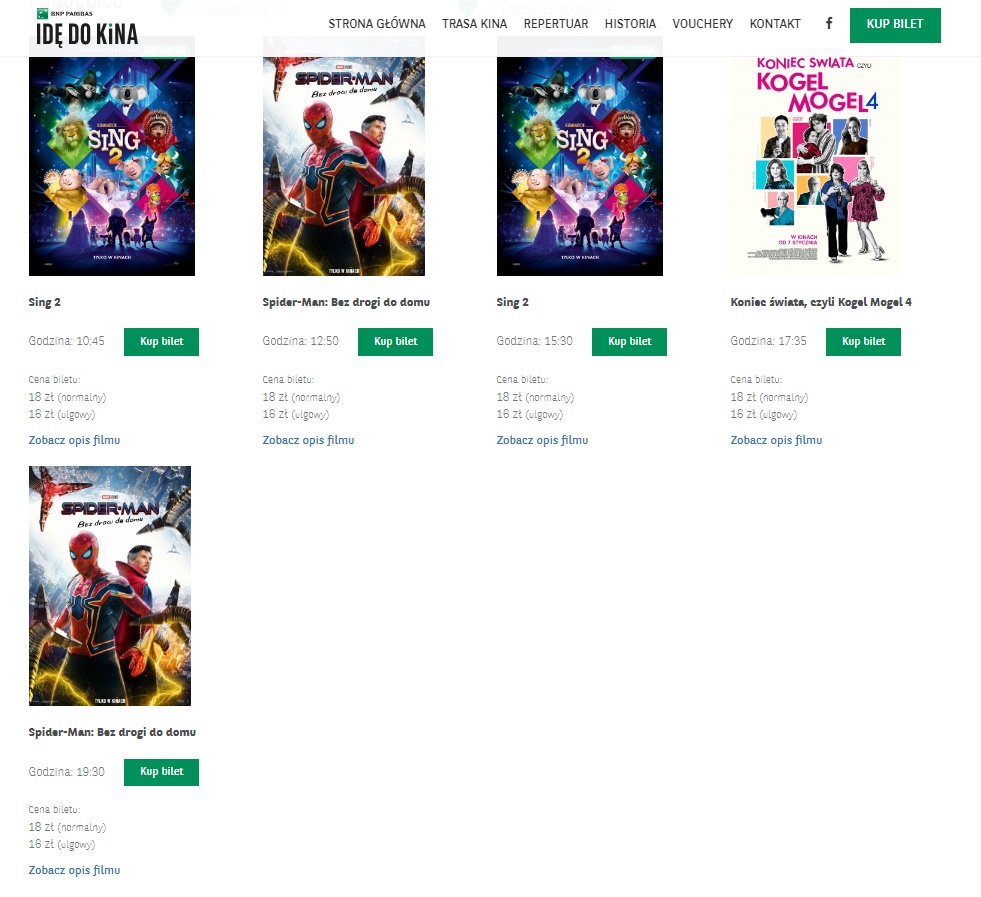Buy ticket for Sing 2 at 10:45
This screenshot has height=897, width=981.
pyautogui.click(x=161, y=342)
